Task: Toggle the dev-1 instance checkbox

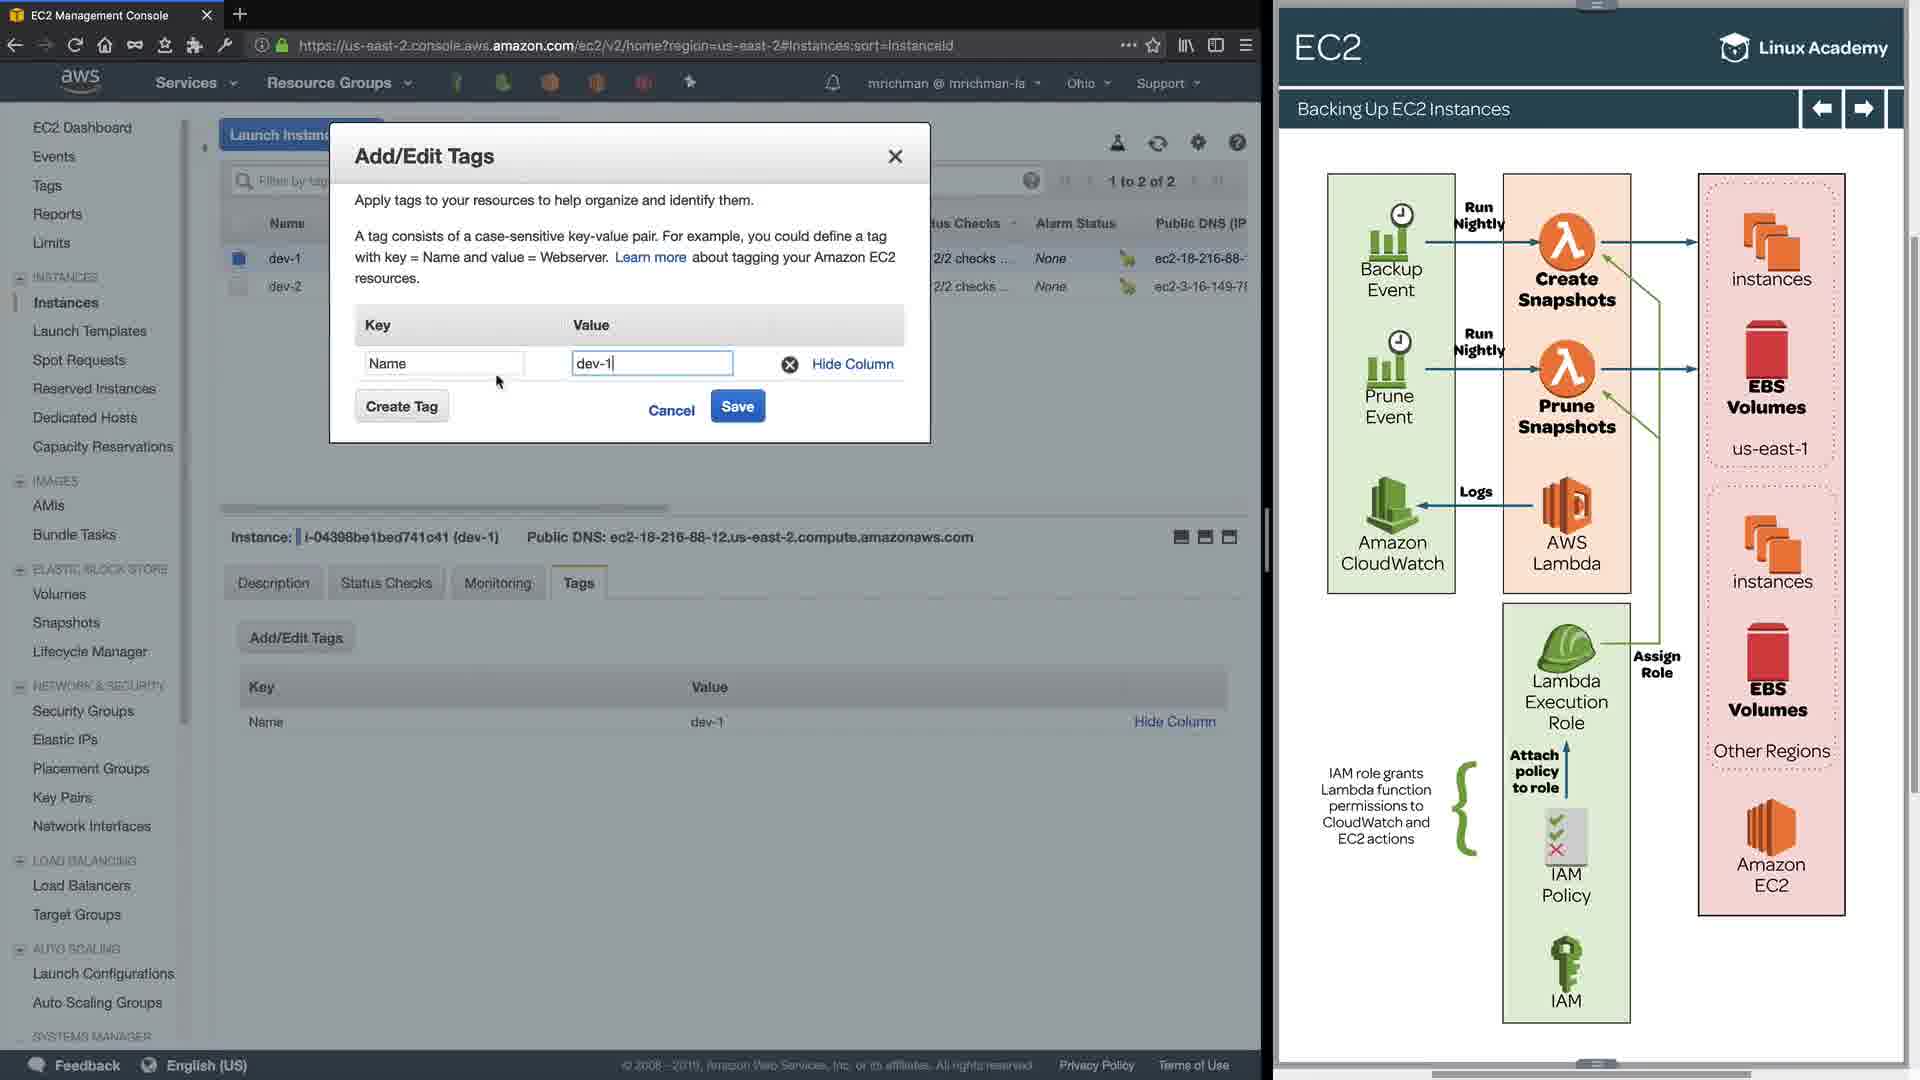Action: click(x=238, y=258)
